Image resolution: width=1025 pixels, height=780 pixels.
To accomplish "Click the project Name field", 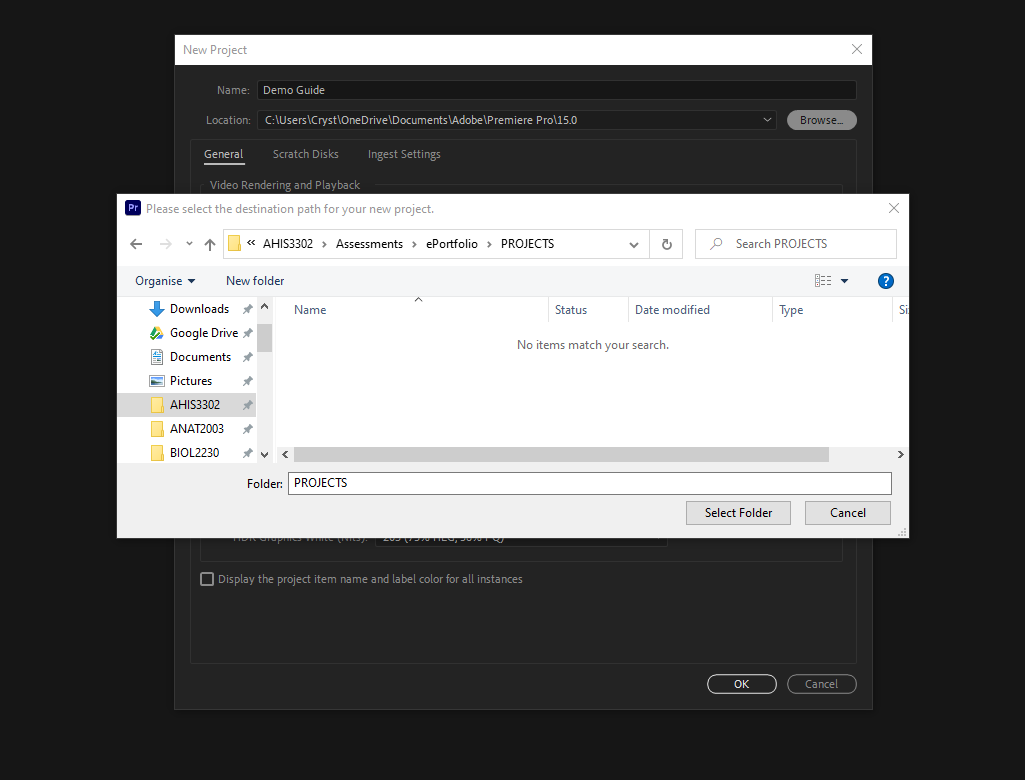I will (557, 90).
